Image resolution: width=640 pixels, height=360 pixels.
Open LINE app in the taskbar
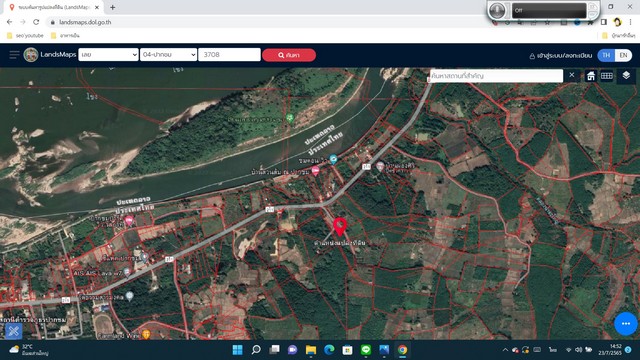tap(366, 350)
